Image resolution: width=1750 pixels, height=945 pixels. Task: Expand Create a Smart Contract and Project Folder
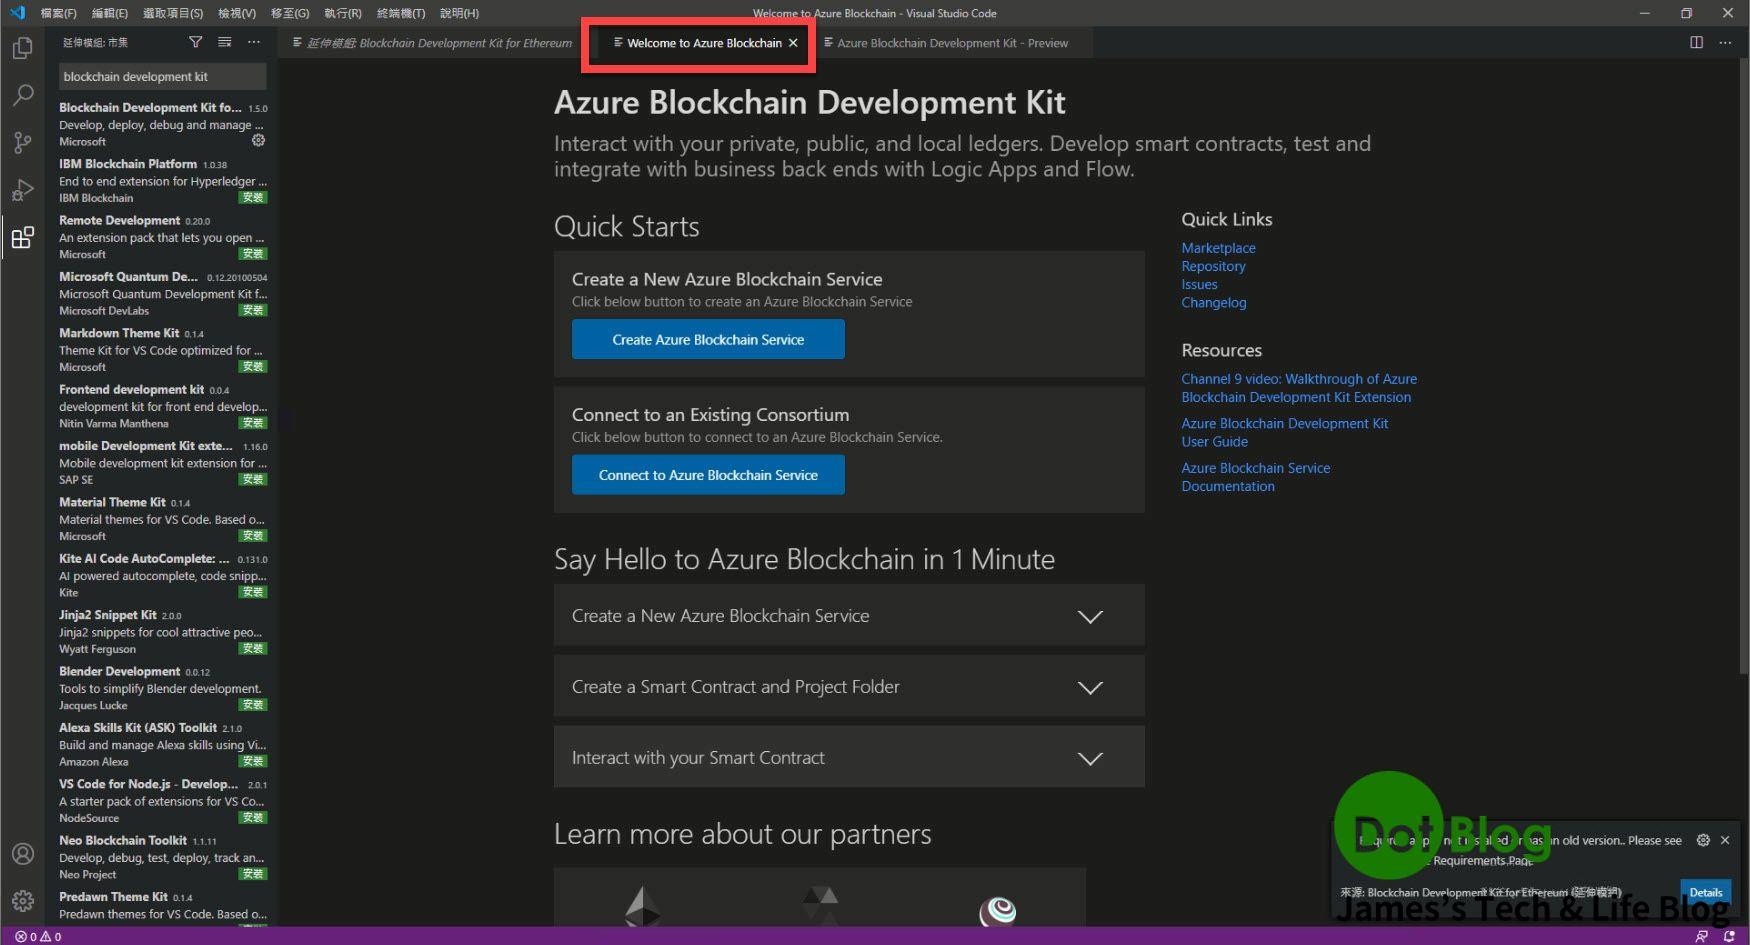tap(1090, 687)
